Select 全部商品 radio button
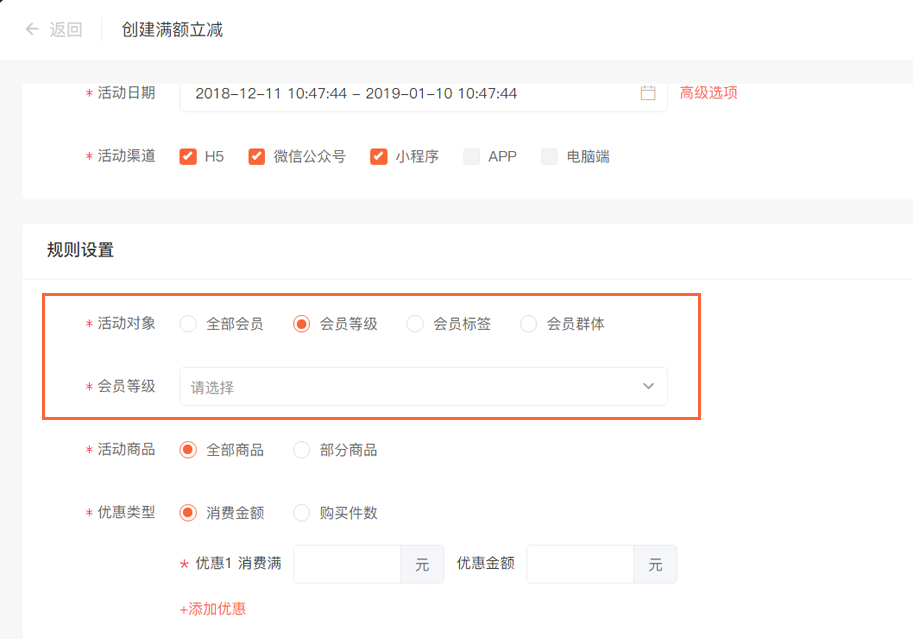This screenshot has height=639, width=915. [x=188, y=450]
